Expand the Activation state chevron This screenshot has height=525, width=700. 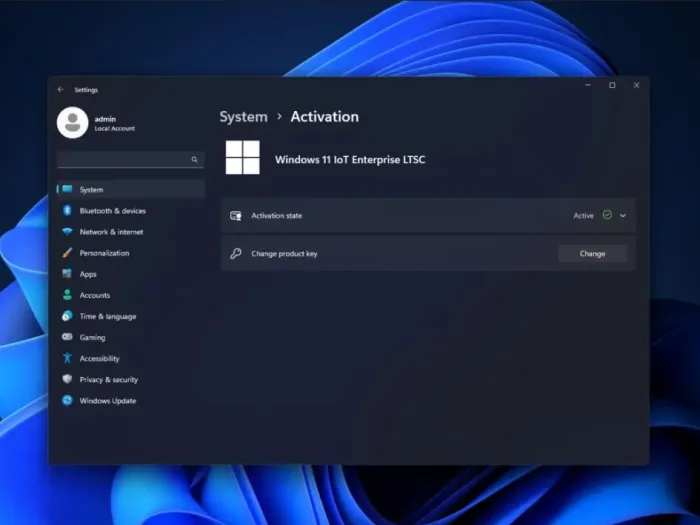623,216
